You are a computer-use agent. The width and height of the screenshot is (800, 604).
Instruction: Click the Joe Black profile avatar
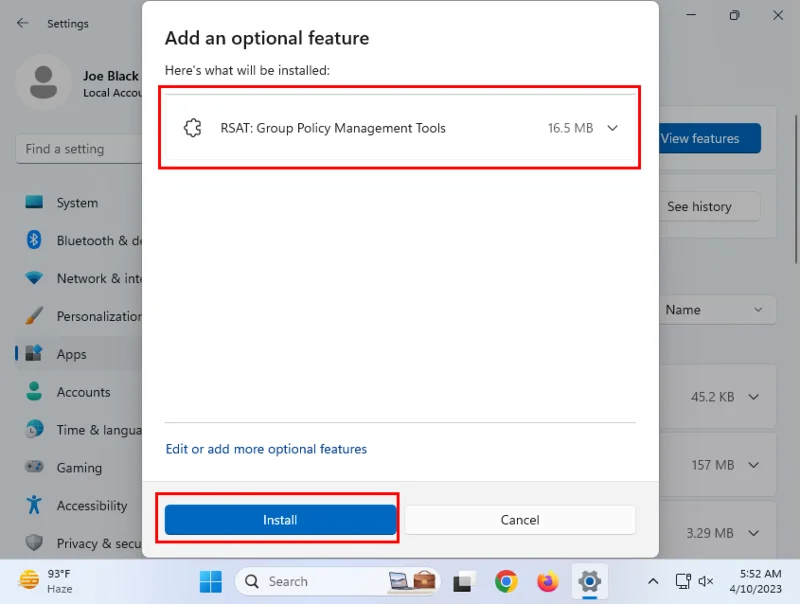[44, 82]
